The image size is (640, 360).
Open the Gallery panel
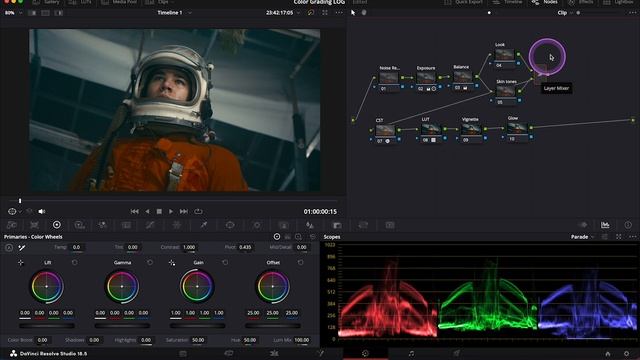(x=47, y=2)
